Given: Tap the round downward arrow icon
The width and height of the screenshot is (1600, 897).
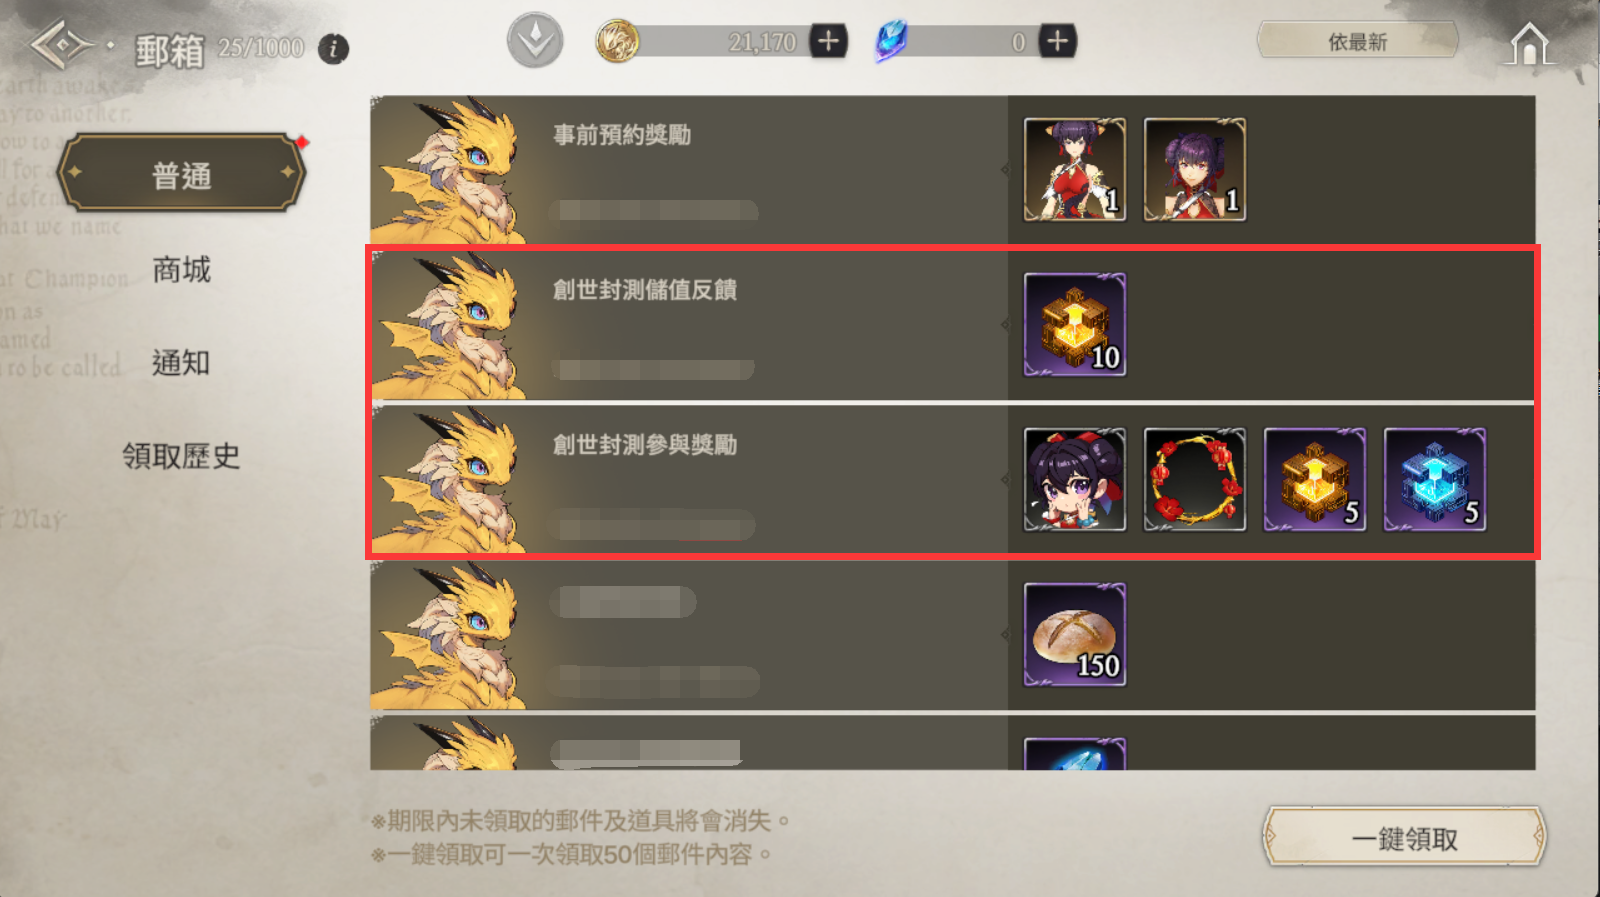Looking at the screenshot, I should click(535, 41).
